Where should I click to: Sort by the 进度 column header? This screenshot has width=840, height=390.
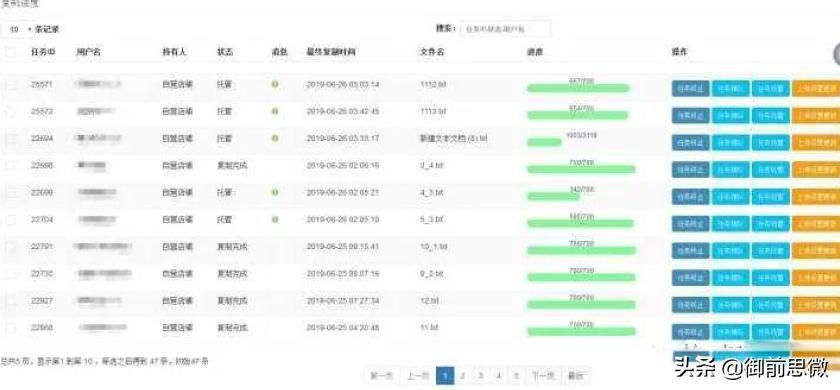(535, 52)
